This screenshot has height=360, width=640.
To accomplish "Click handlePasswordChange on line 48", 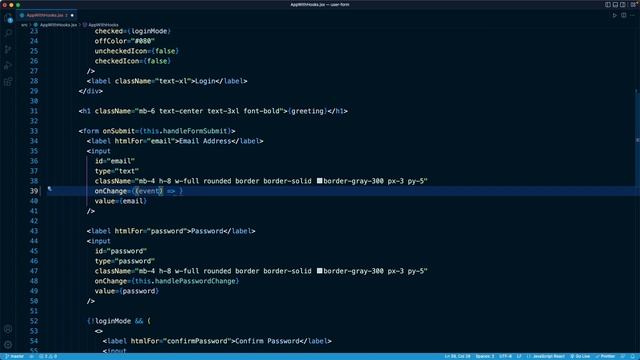I will tap(195, 281).
